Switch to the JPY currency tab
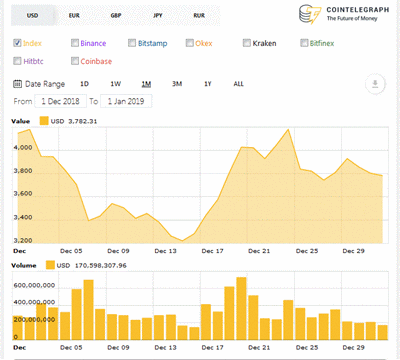400x360 pixels. coord(158,15)
